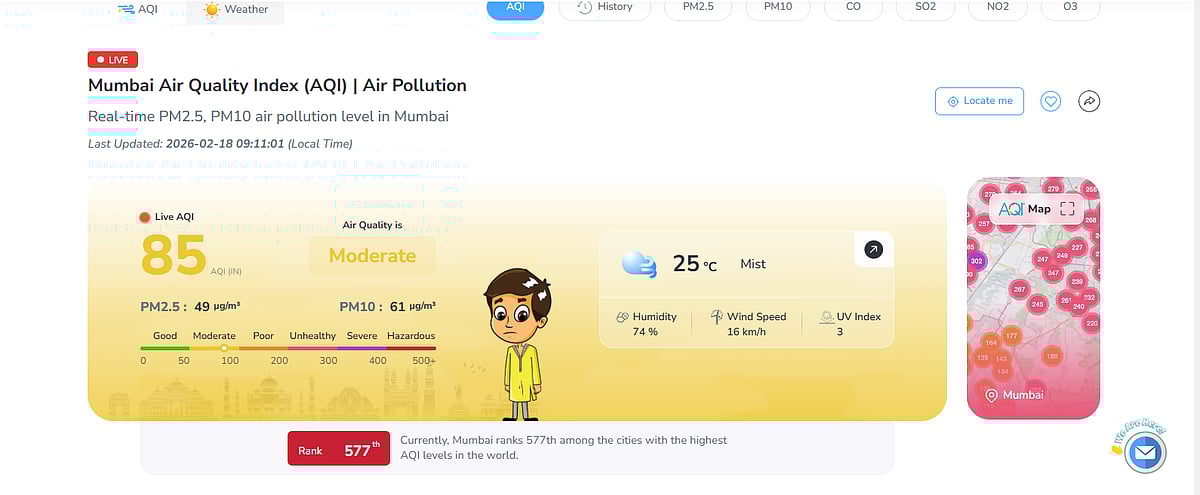Click the map marker labeled 245
Image resolution: width=1200 pixels, height=495 pixels.
tap(1038, 304)
